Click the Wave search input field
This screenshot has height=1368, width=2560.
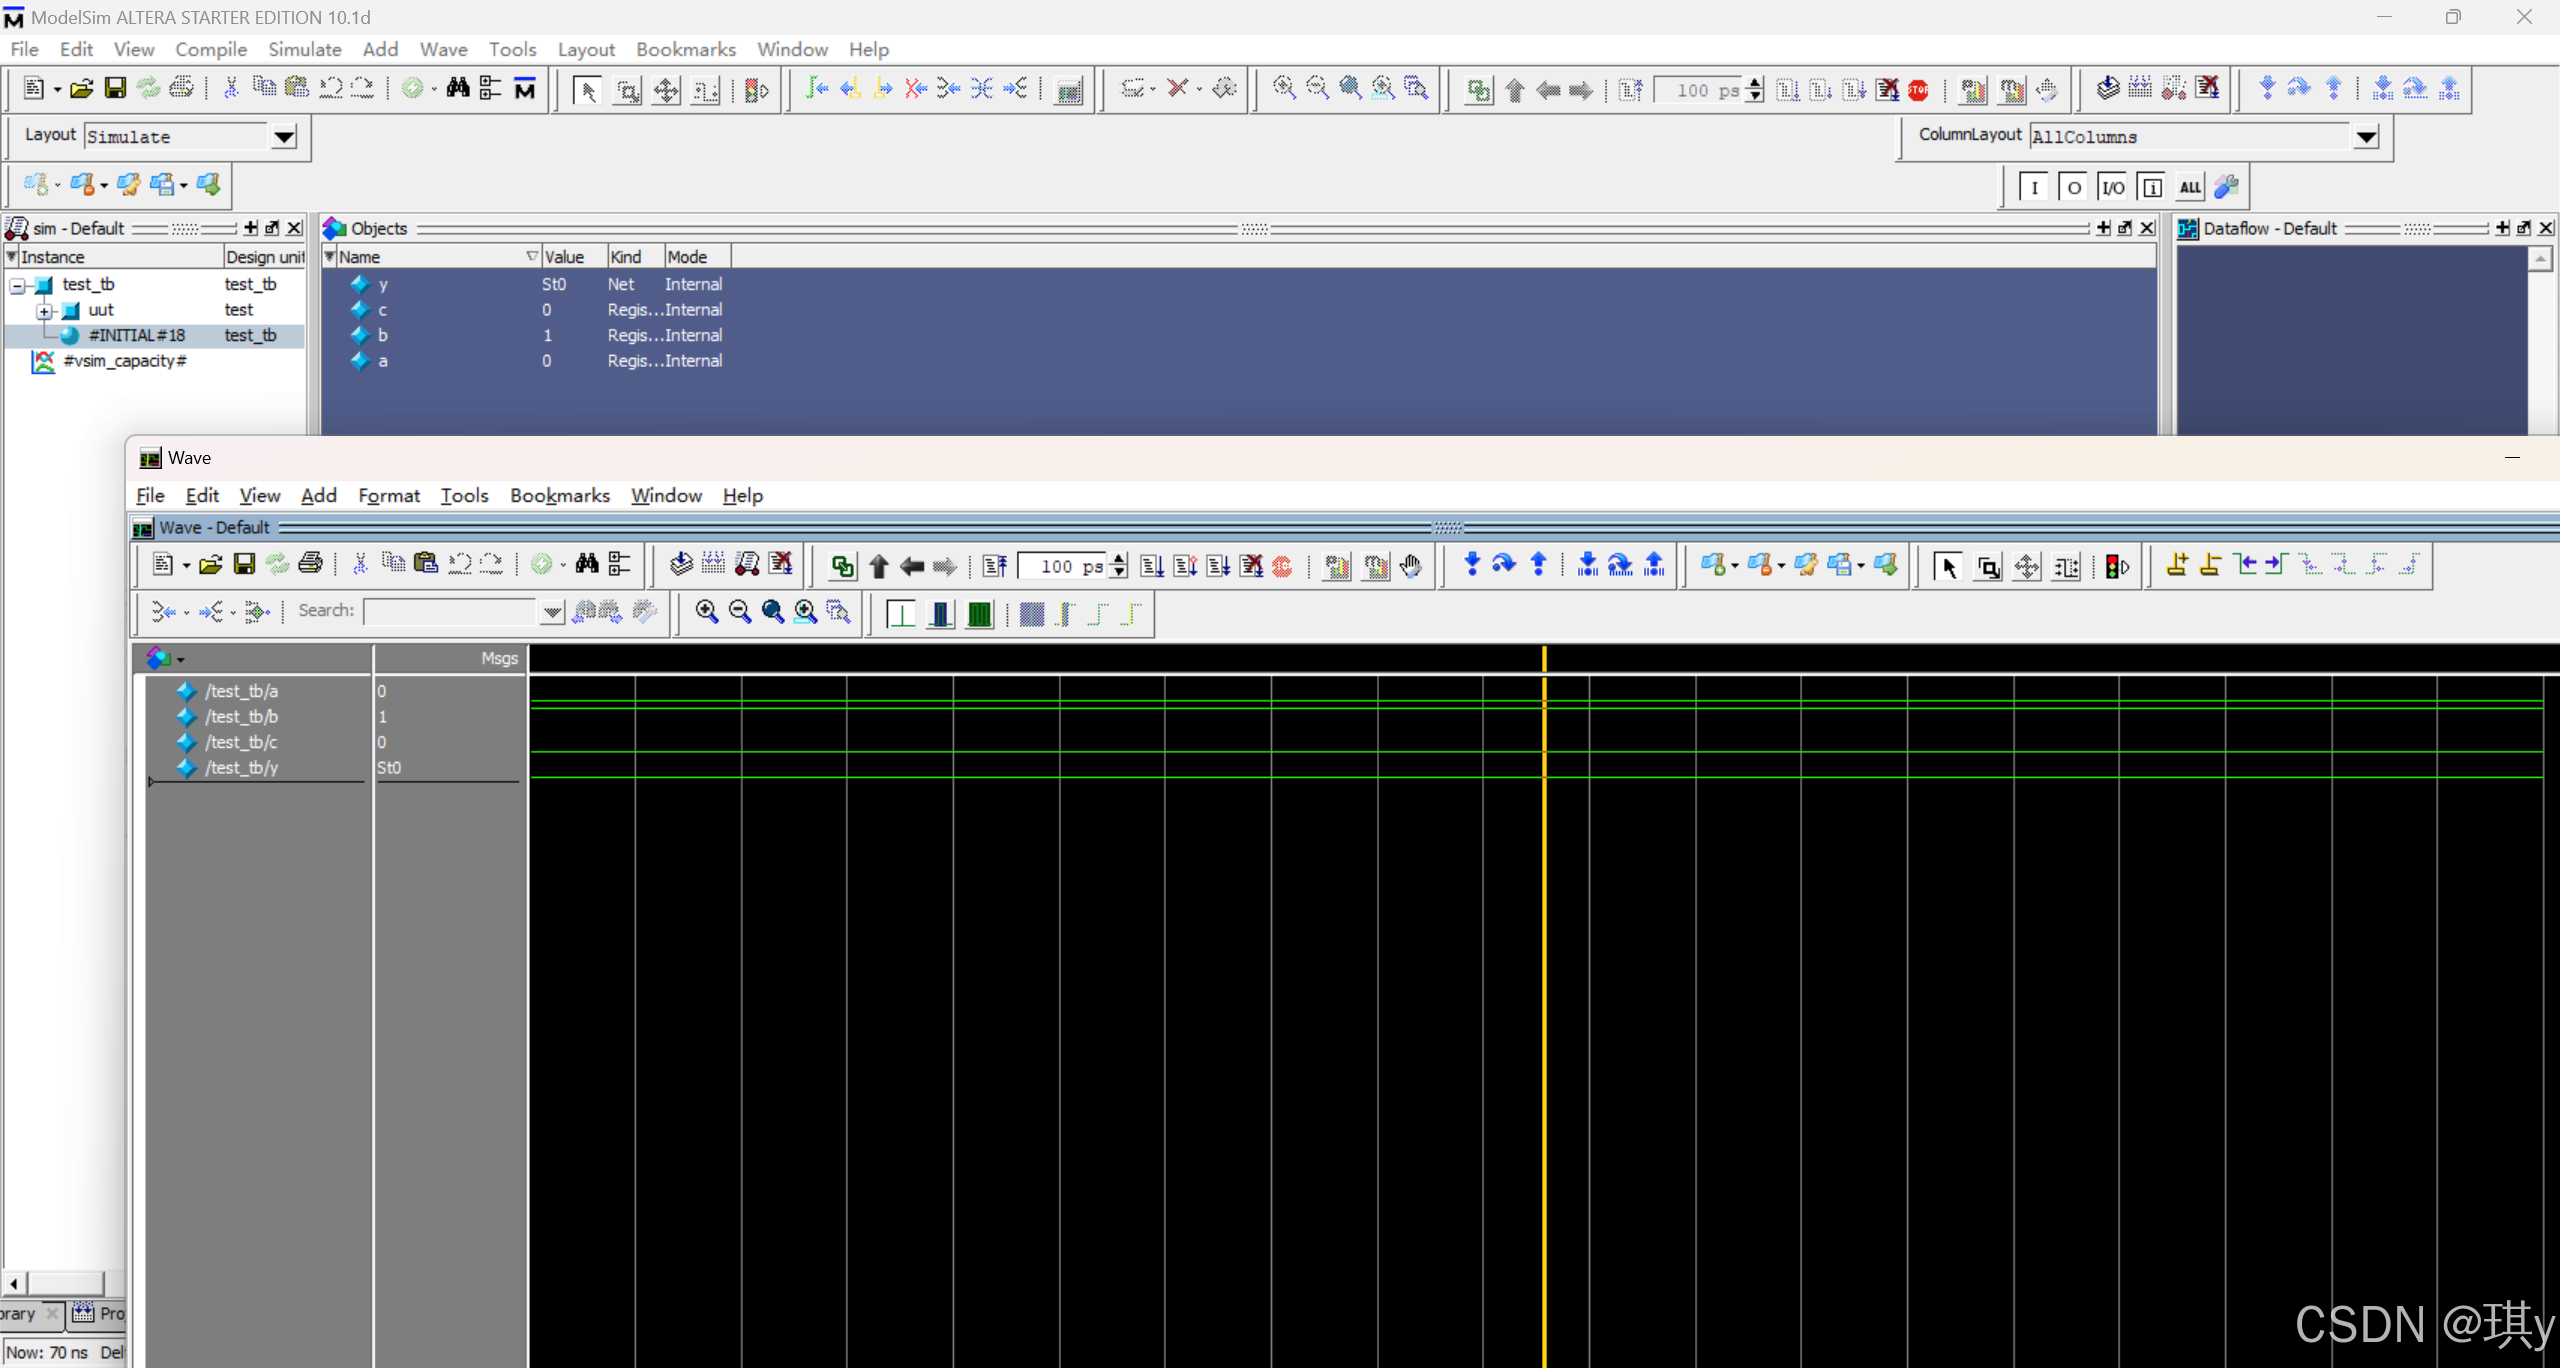[450, 611]
